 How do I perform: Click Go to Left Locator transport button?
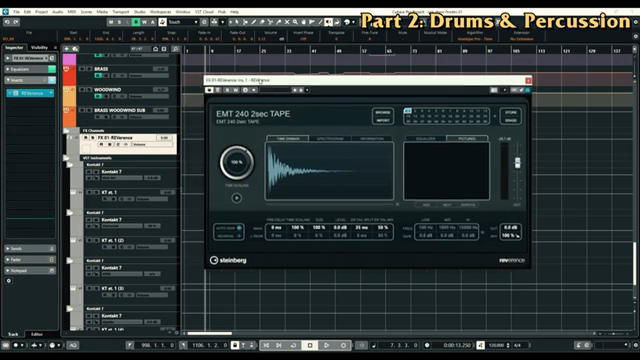pos(266,345)
